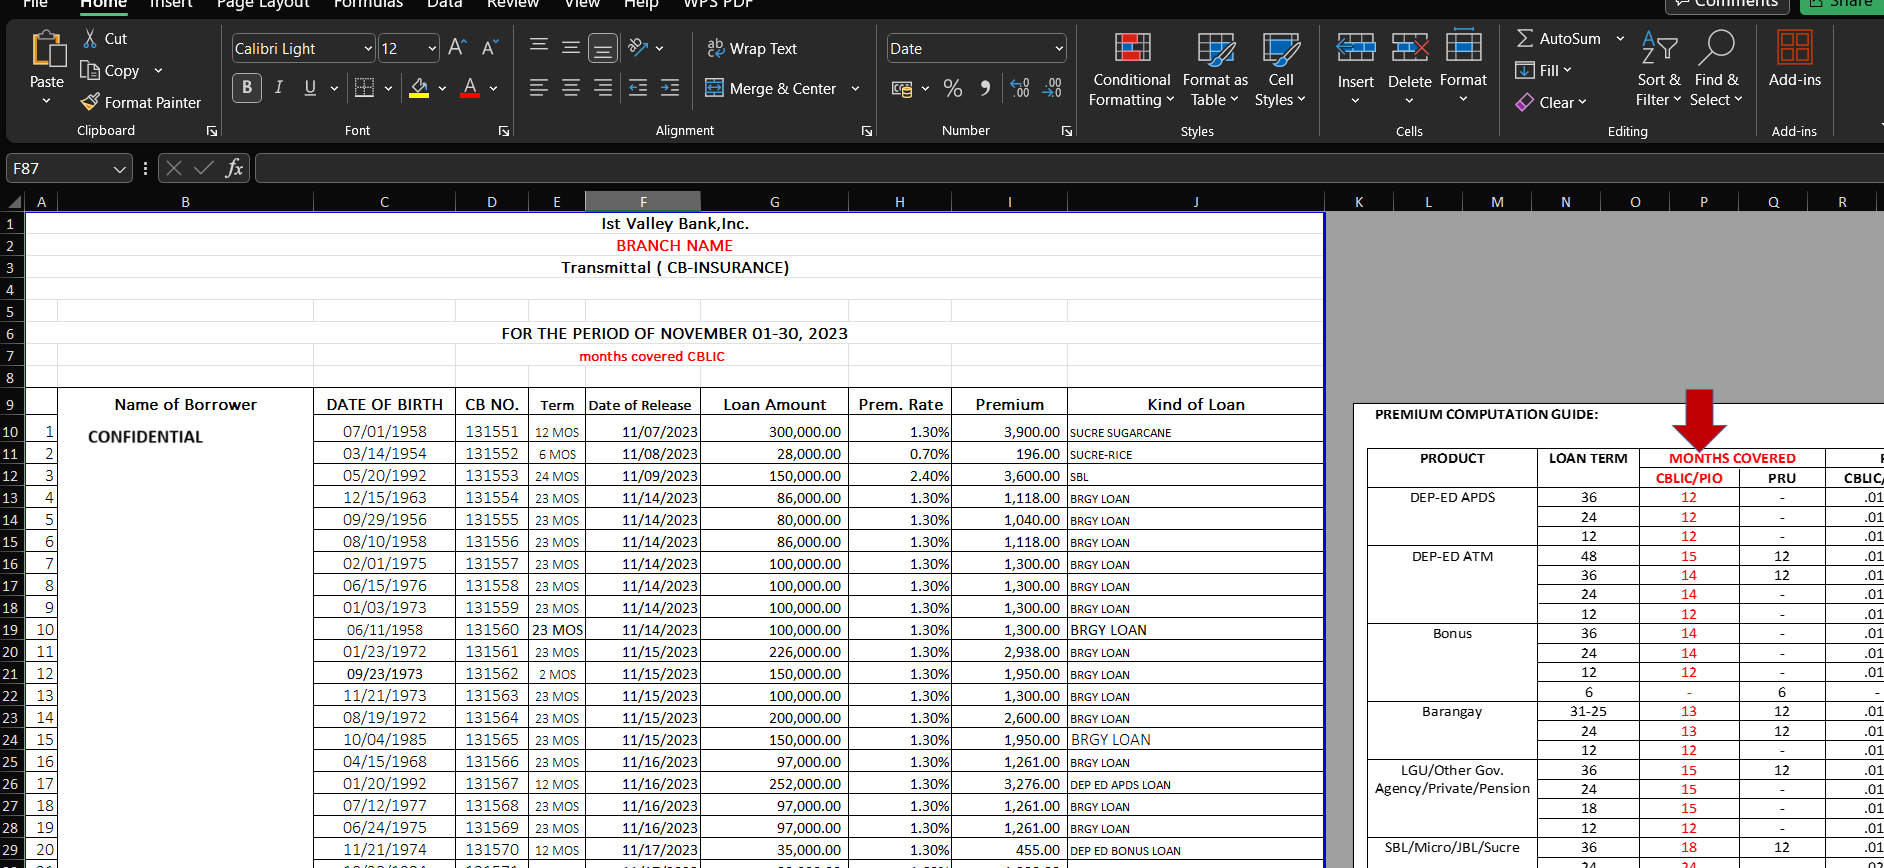Viewport: 1884px width, 868px height.
Task: Click the Percent Style icon
Action: point(952,89)
